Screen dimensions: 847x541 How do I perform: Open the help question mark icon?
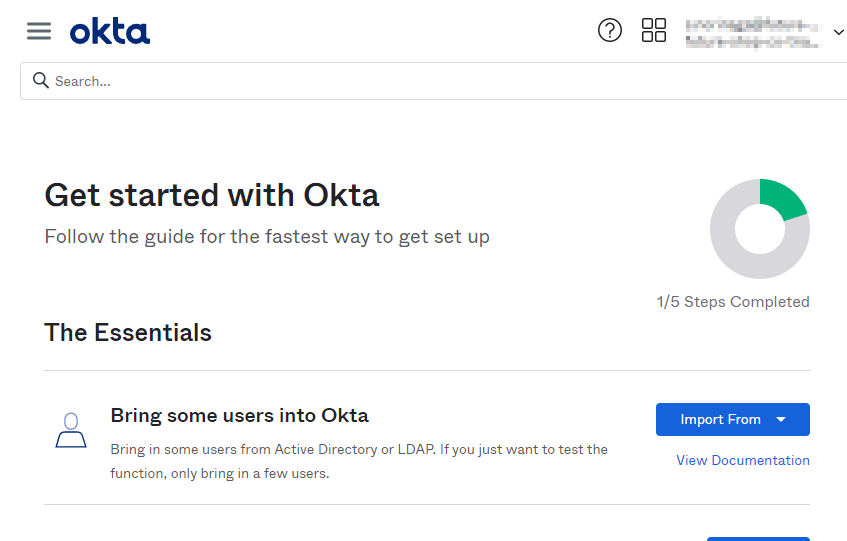tap(610, 30)
